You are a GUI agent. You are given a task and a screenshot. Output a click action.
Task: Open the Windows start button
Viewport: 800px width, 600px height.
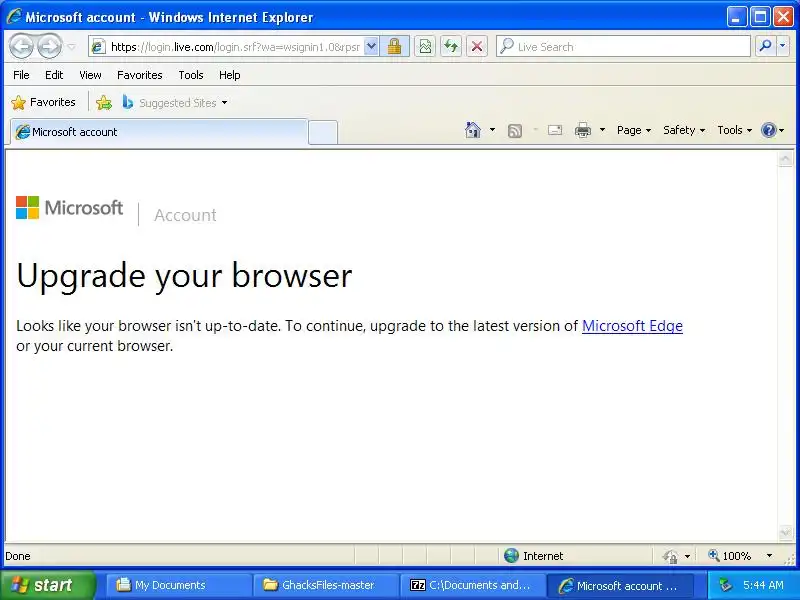point(47,585)
